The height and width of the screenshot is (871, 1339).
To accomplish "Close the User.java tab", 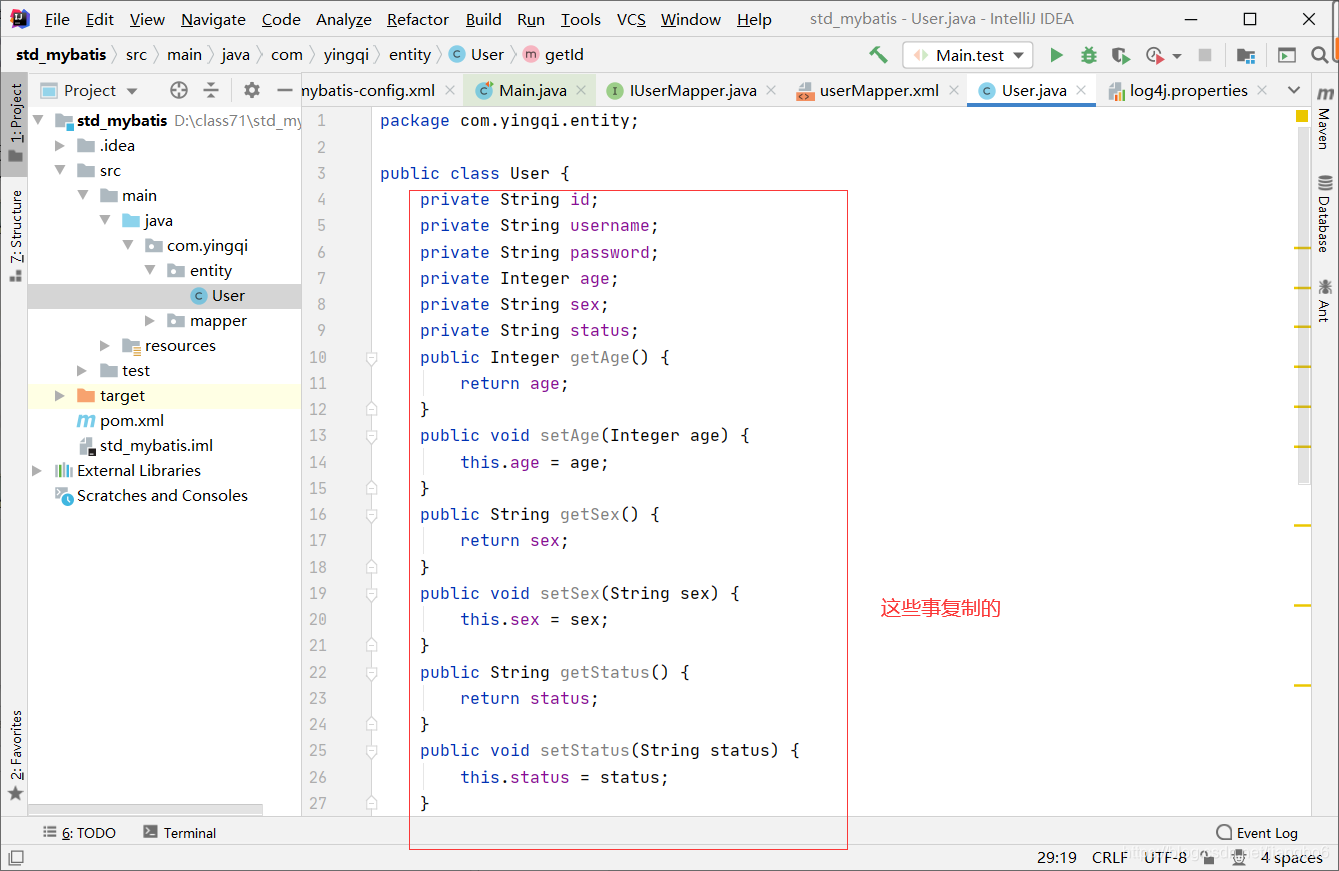I will coord(1081,90).
